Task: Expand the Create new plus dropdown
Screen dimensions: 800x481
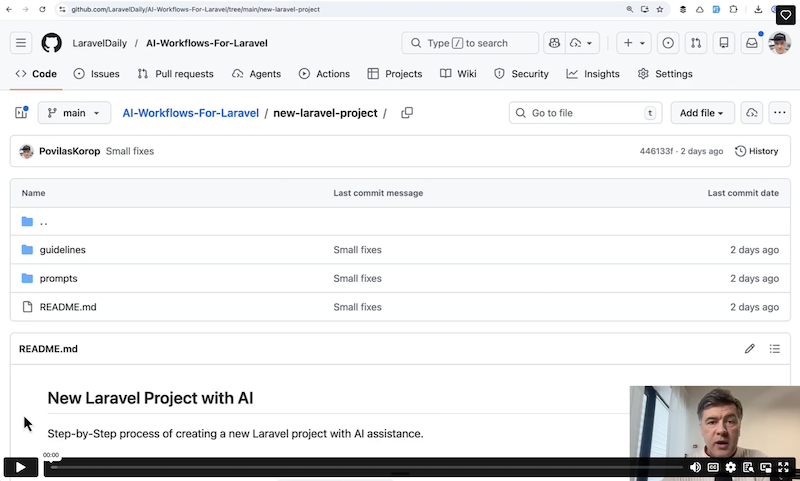Action: click(x=633, y=43)
